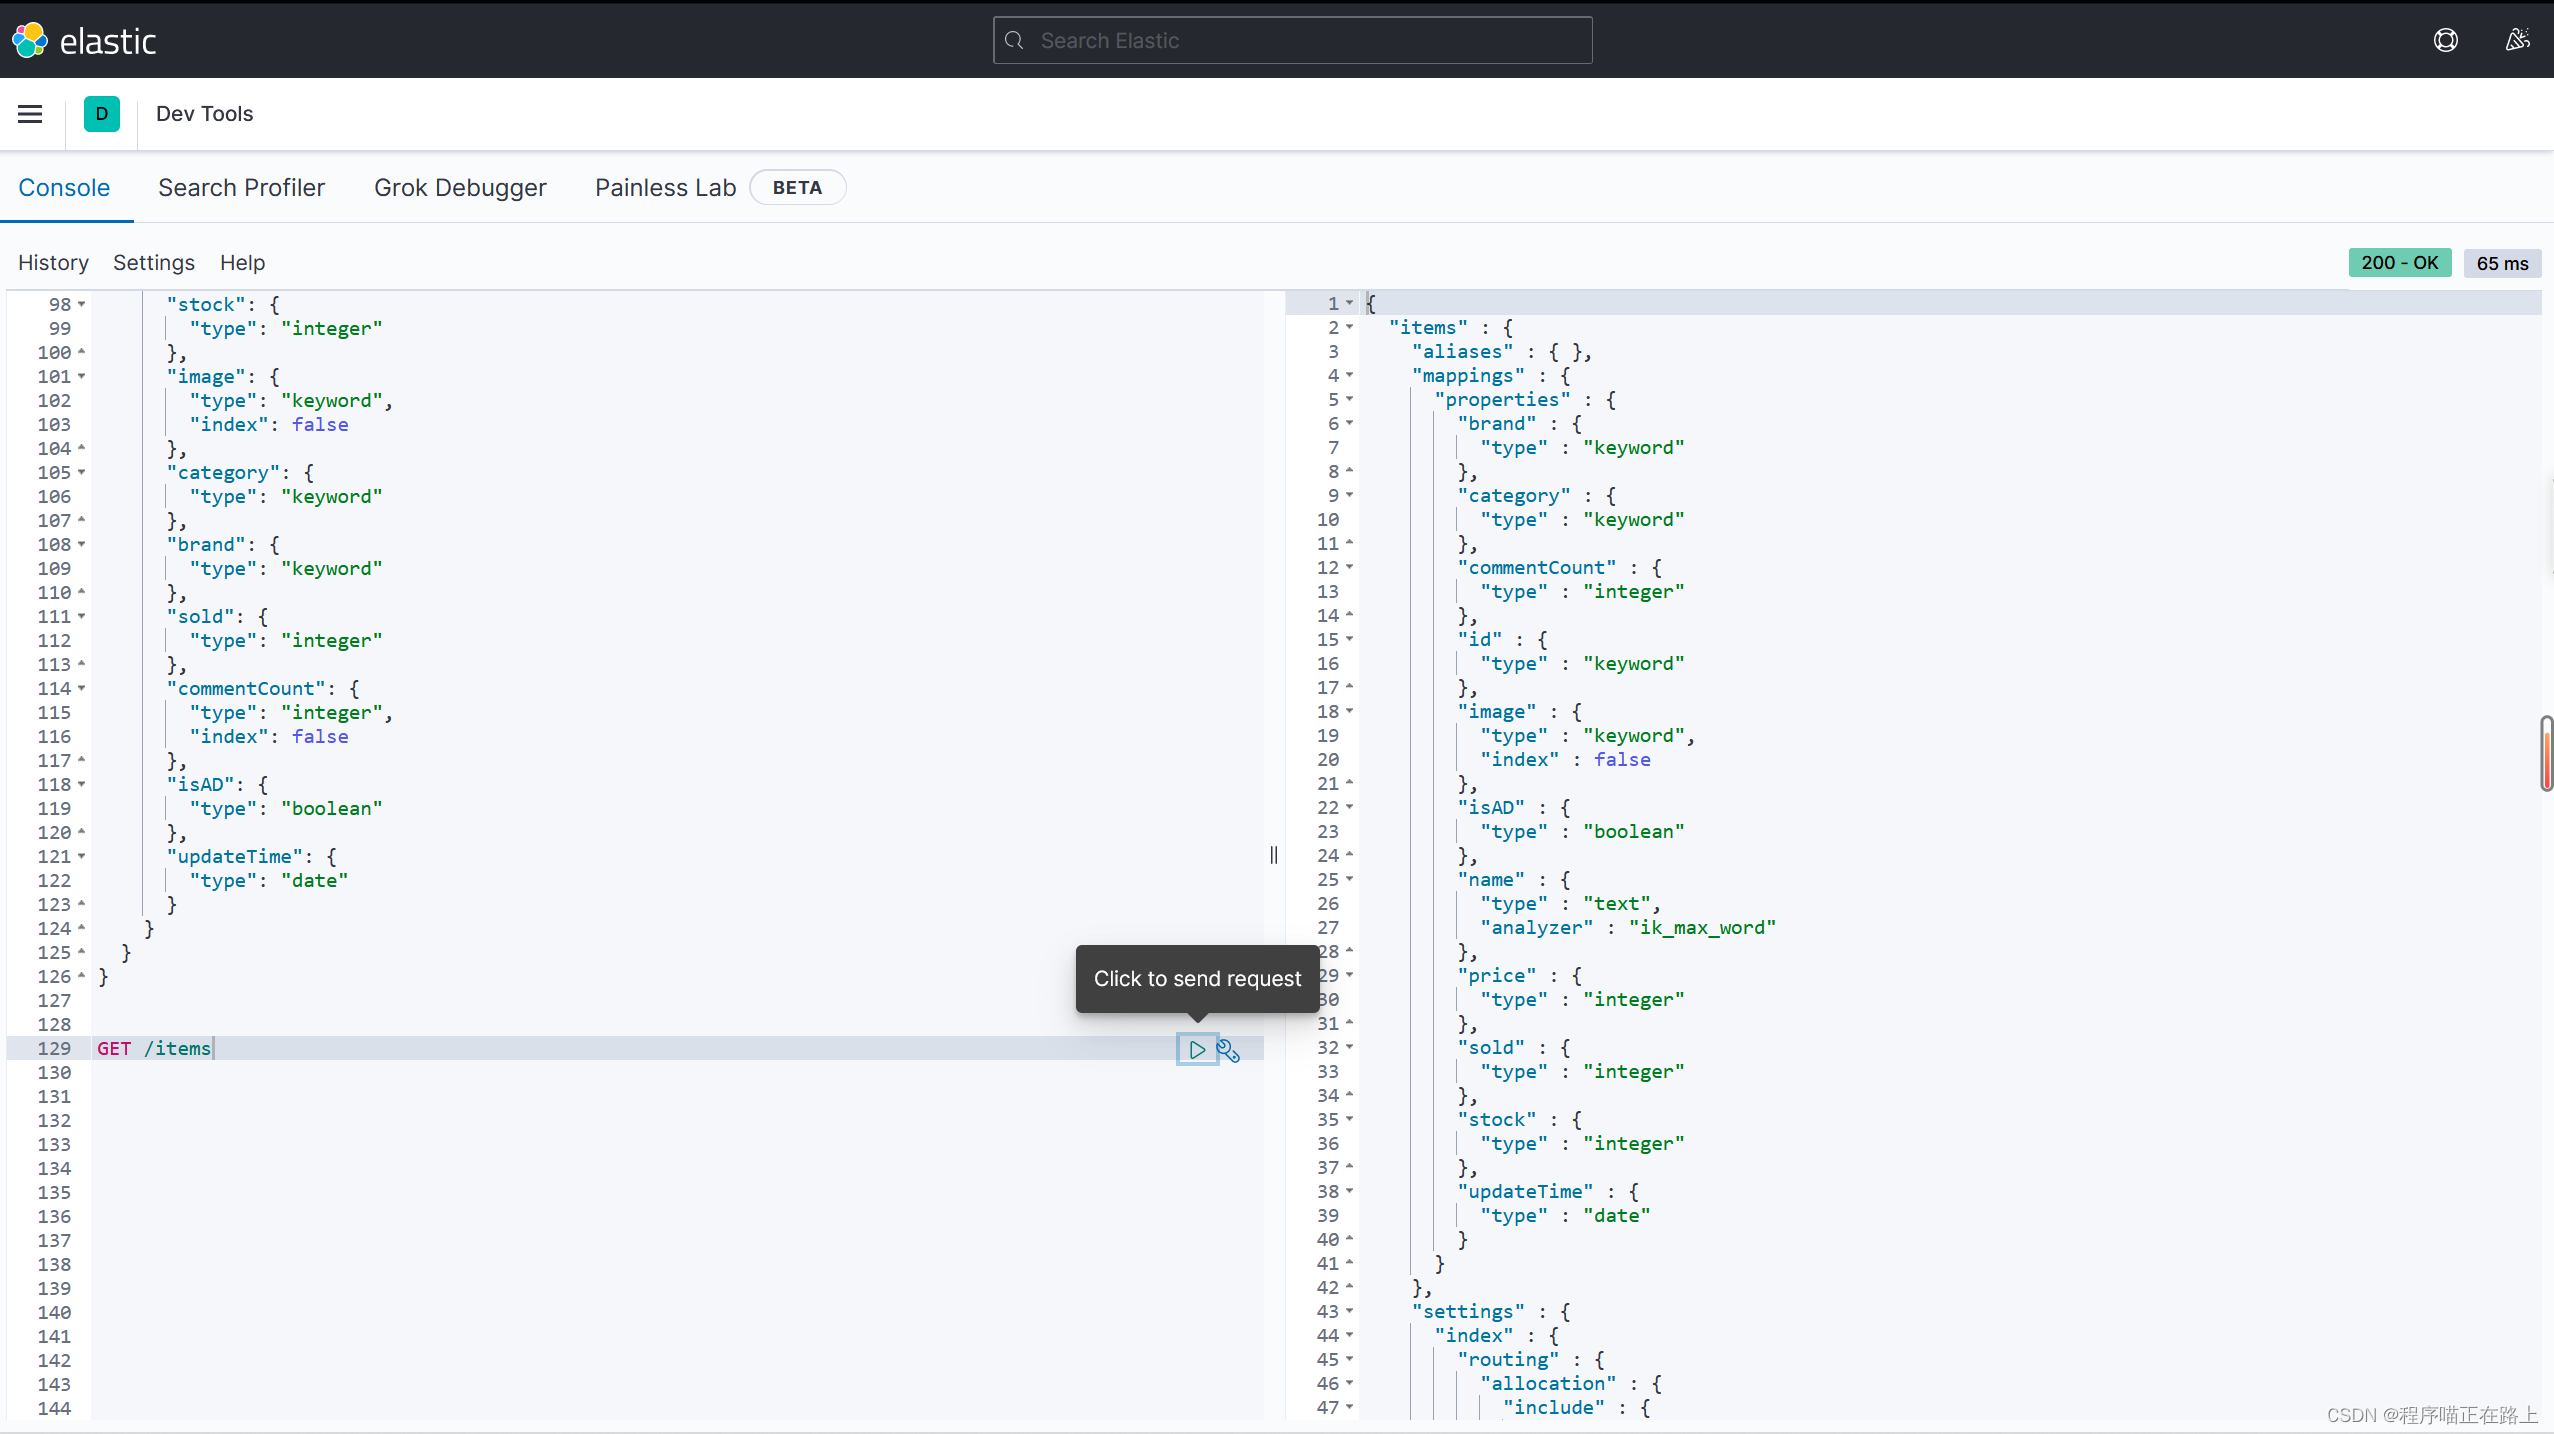Collapse the "stock" block fold arrow at line 98
This screenshot has width=2554, height=1434.
click(x=82, y=304)
